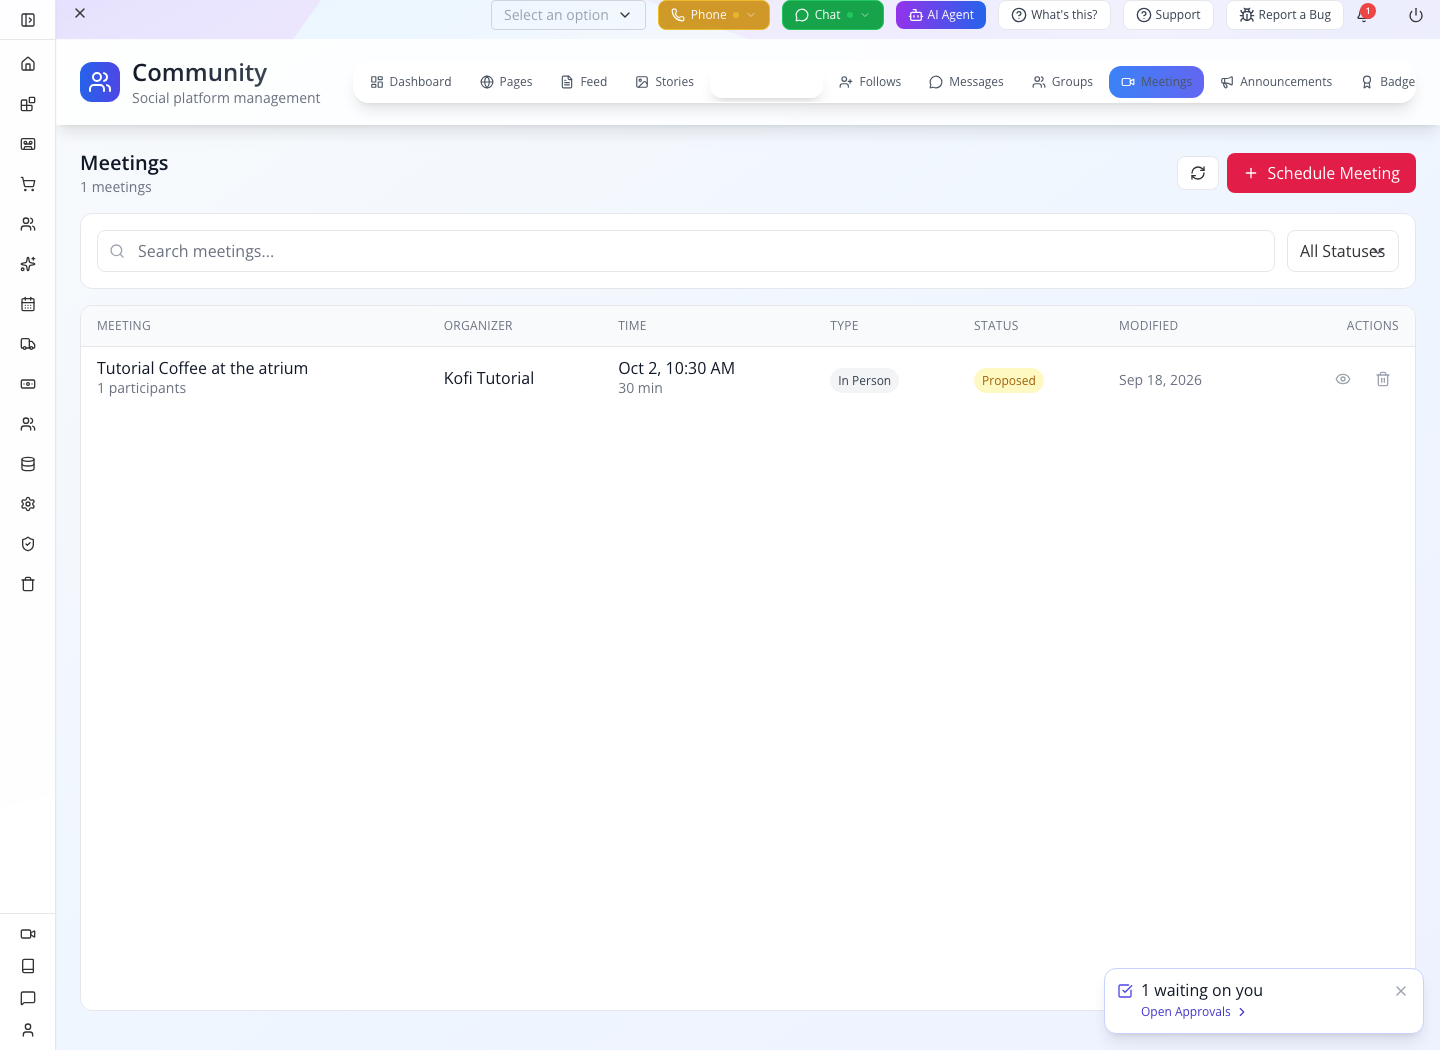Expand the Phone button dropdown arrow
Viewport: 1440px width, 1050px height.
[x=751, y=15]
